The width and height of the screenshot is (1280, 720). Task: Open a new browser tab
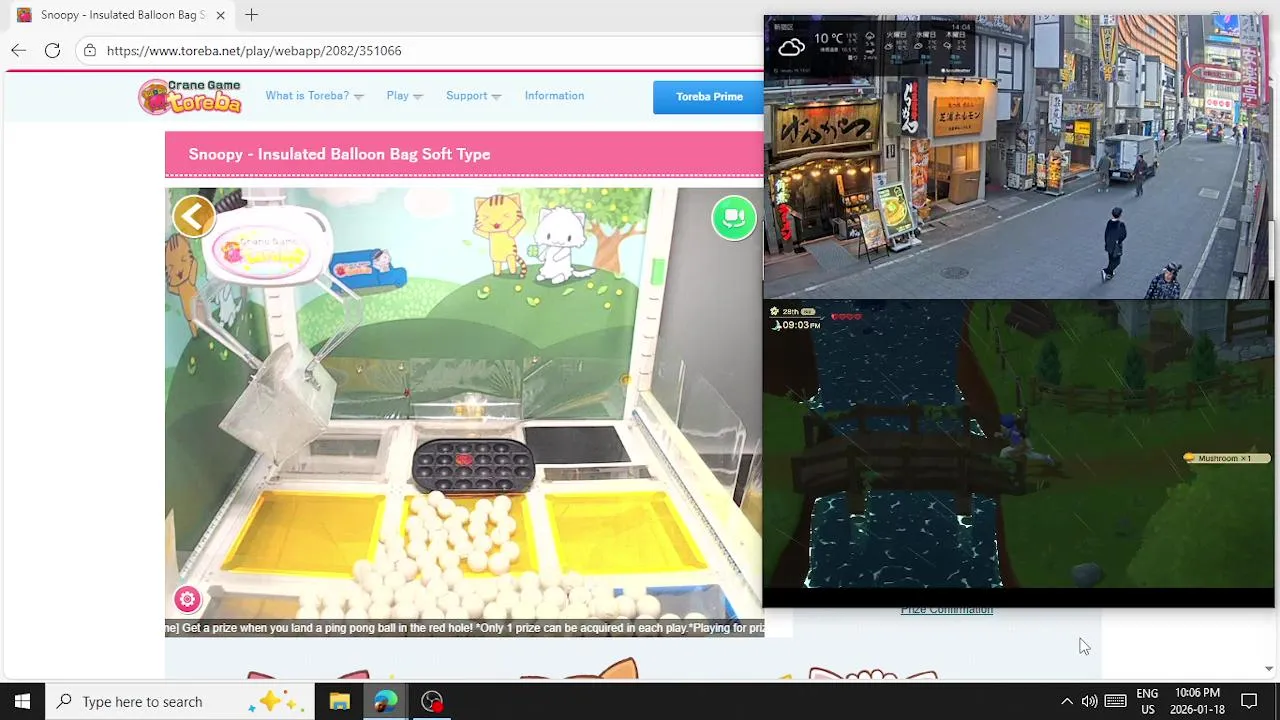(251, 15)
